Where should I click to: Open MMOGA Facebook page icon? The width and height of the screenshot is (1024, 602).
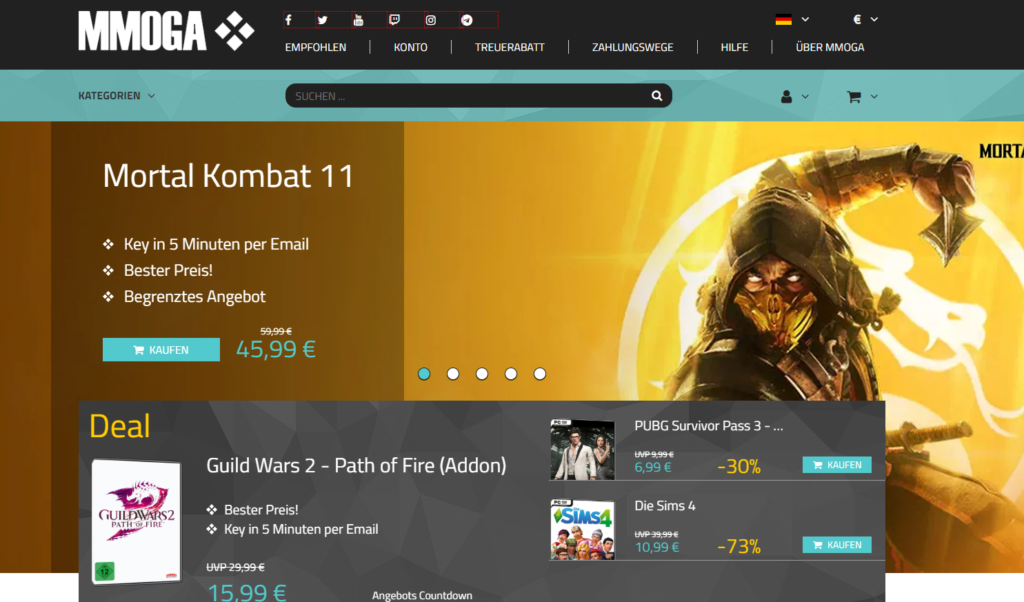pyautogui.click(x=289, y=20)
